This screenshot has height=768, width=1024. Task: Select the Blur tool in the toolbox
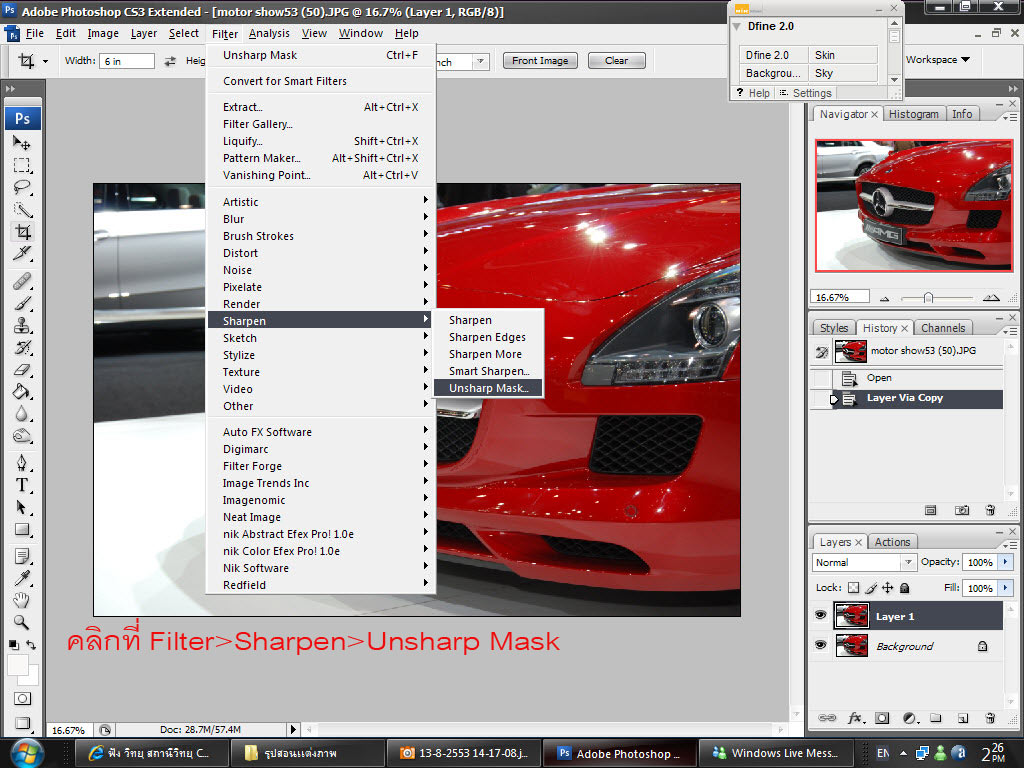(x=22, y=414)
